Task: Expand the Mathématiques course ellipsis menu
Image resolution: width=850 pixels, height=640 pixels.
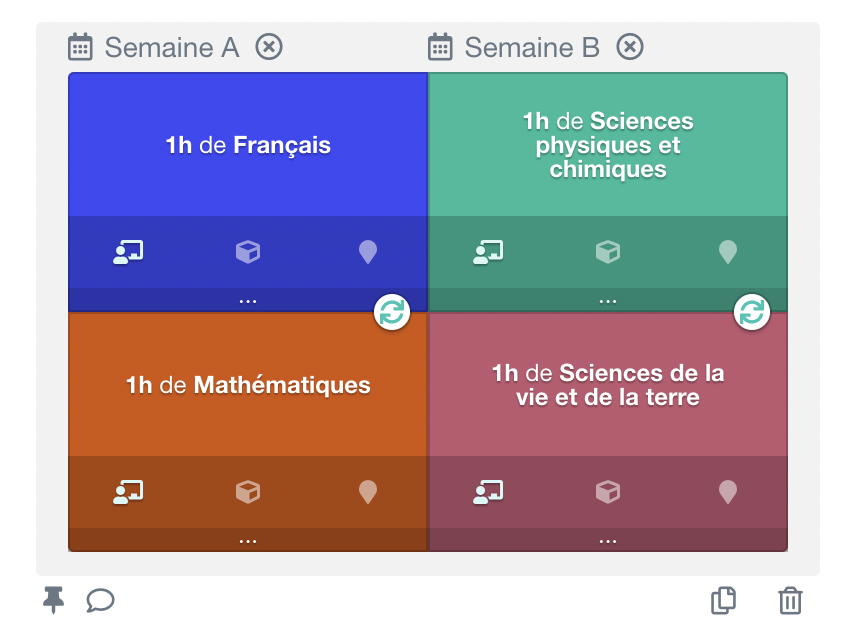Action: tap(247, 539)
